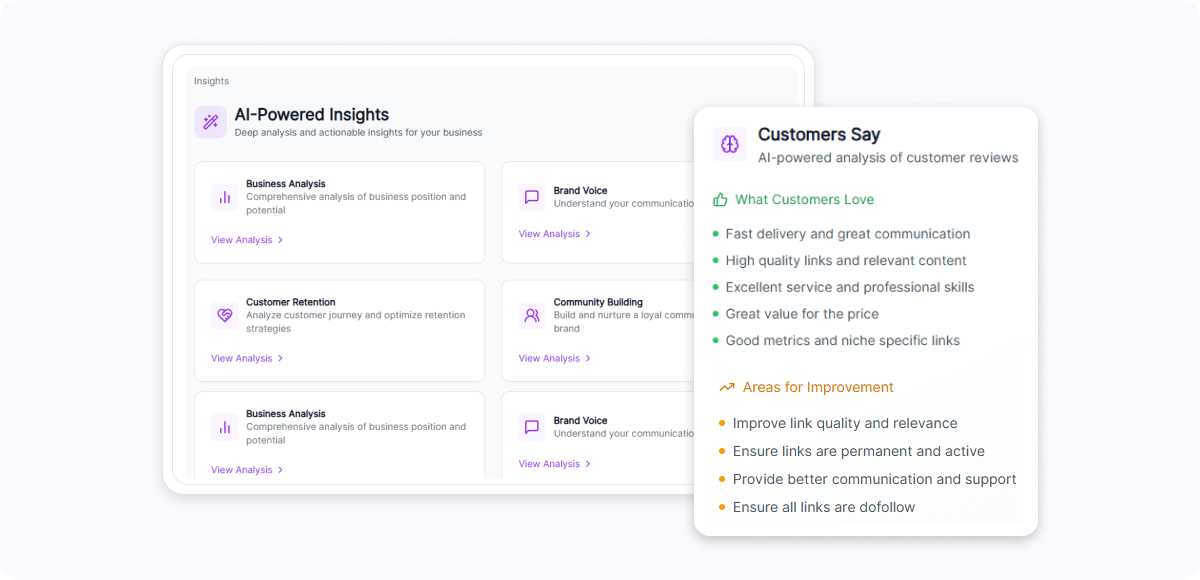Image resolution: width=1200 pixels, height=580 pixels.
Task: Click bar chart icon in top Business Analysis card
Action: (225, 197)
